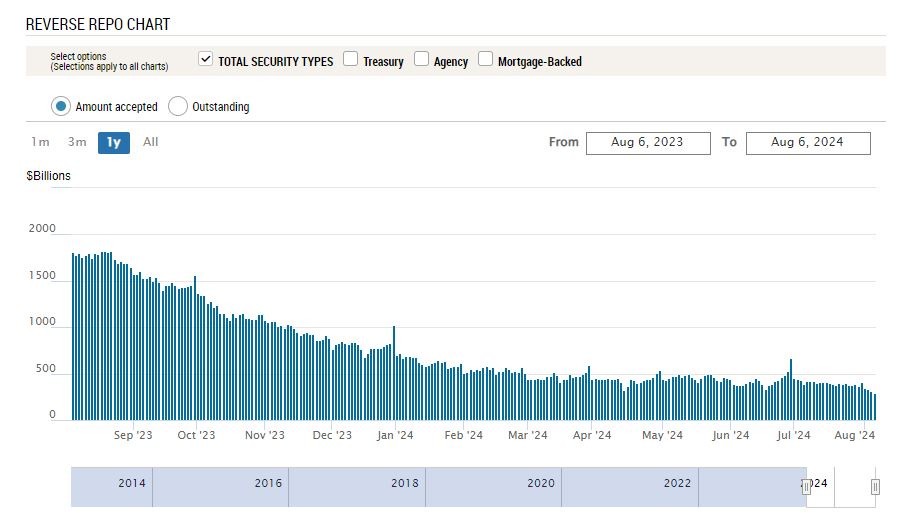Tick the Agency checkbox
This screenshot has height=529, width=917.
pos(421,60)
